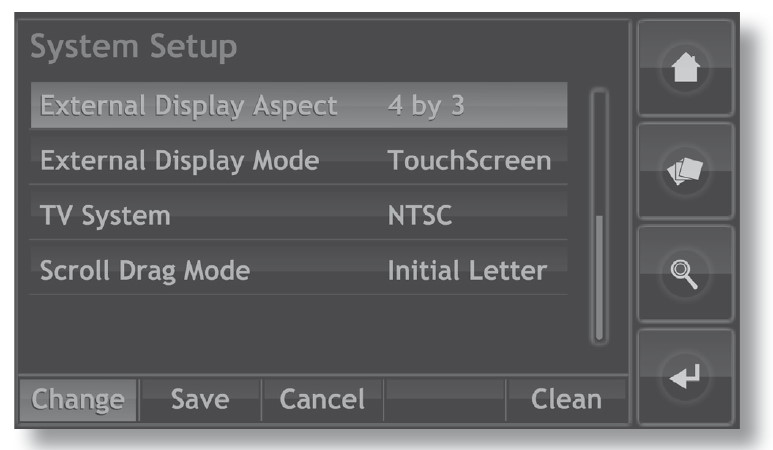Click the System Setup title
773x450 pixels.
point(134,48)
